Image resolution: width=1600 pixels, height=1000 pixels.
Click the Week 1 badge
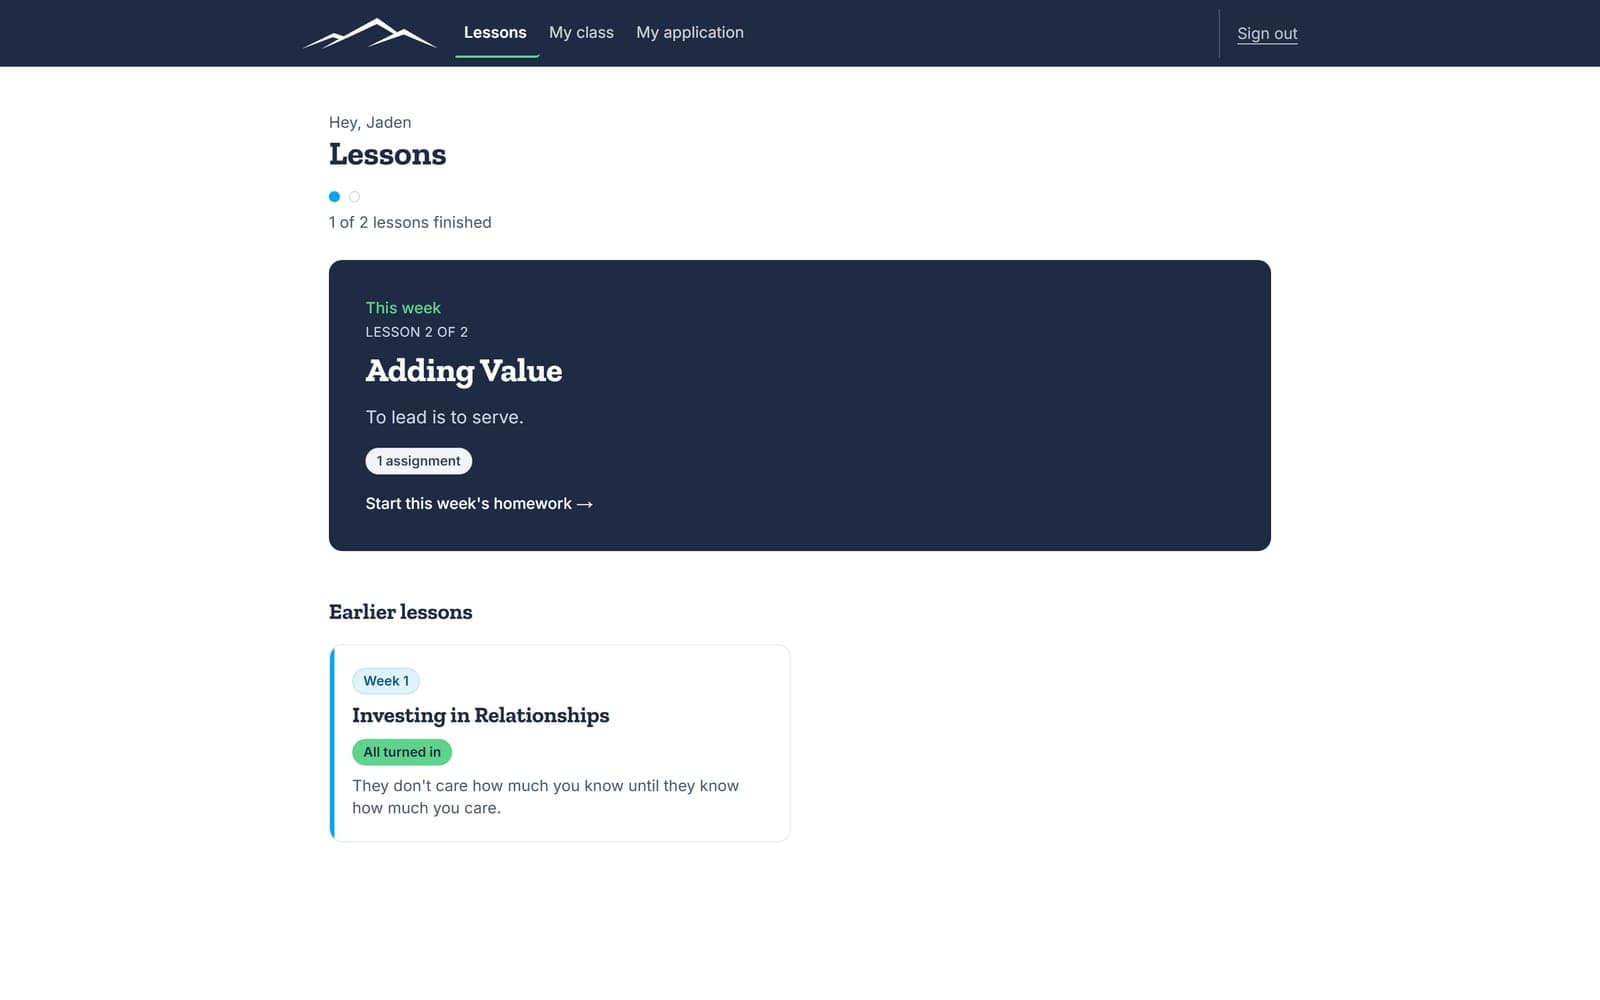[386, 681]
